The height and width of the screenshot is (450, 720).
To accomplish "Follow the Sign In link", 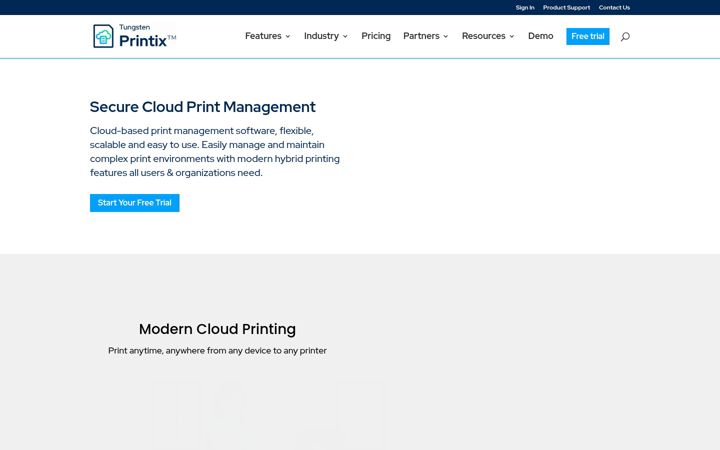I will click(x=525, y=7).
